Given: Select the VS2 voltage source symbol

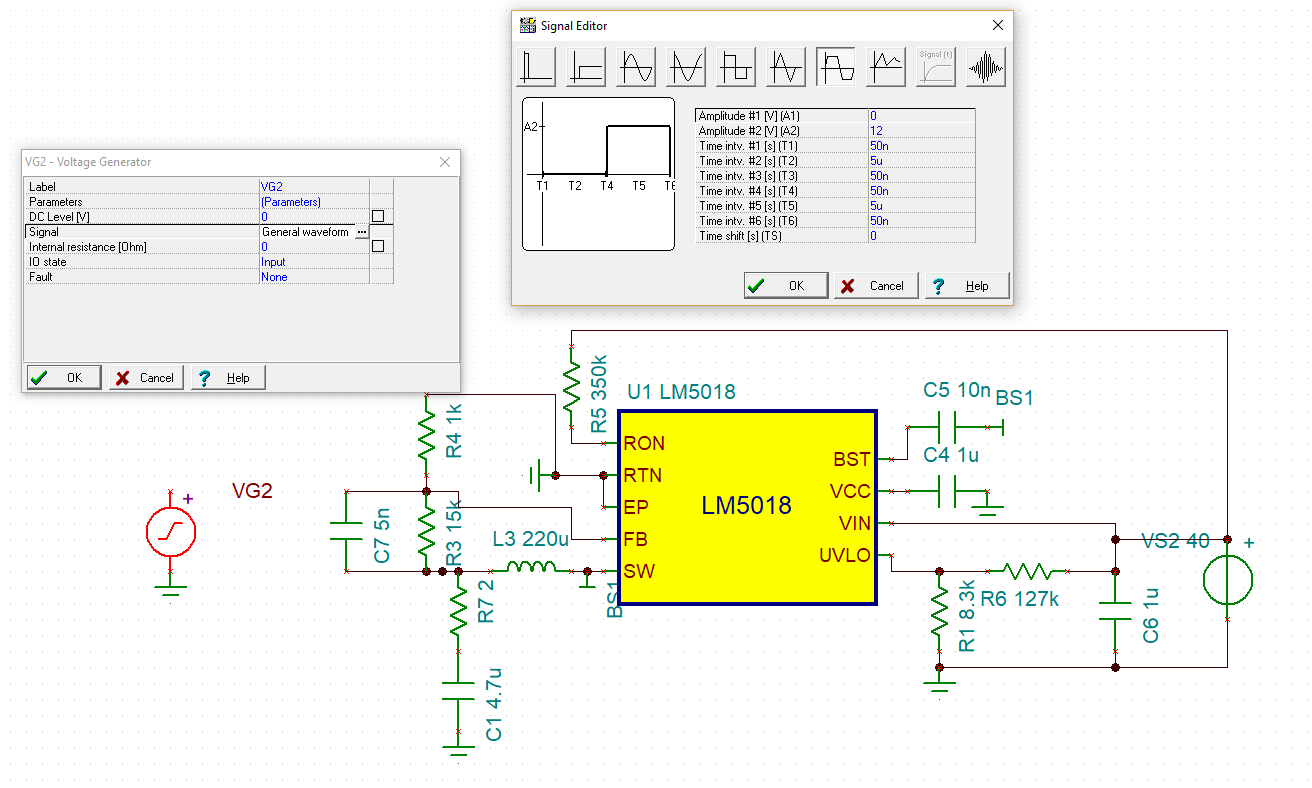Looking at the screenshot, I should coord(1227,580).
